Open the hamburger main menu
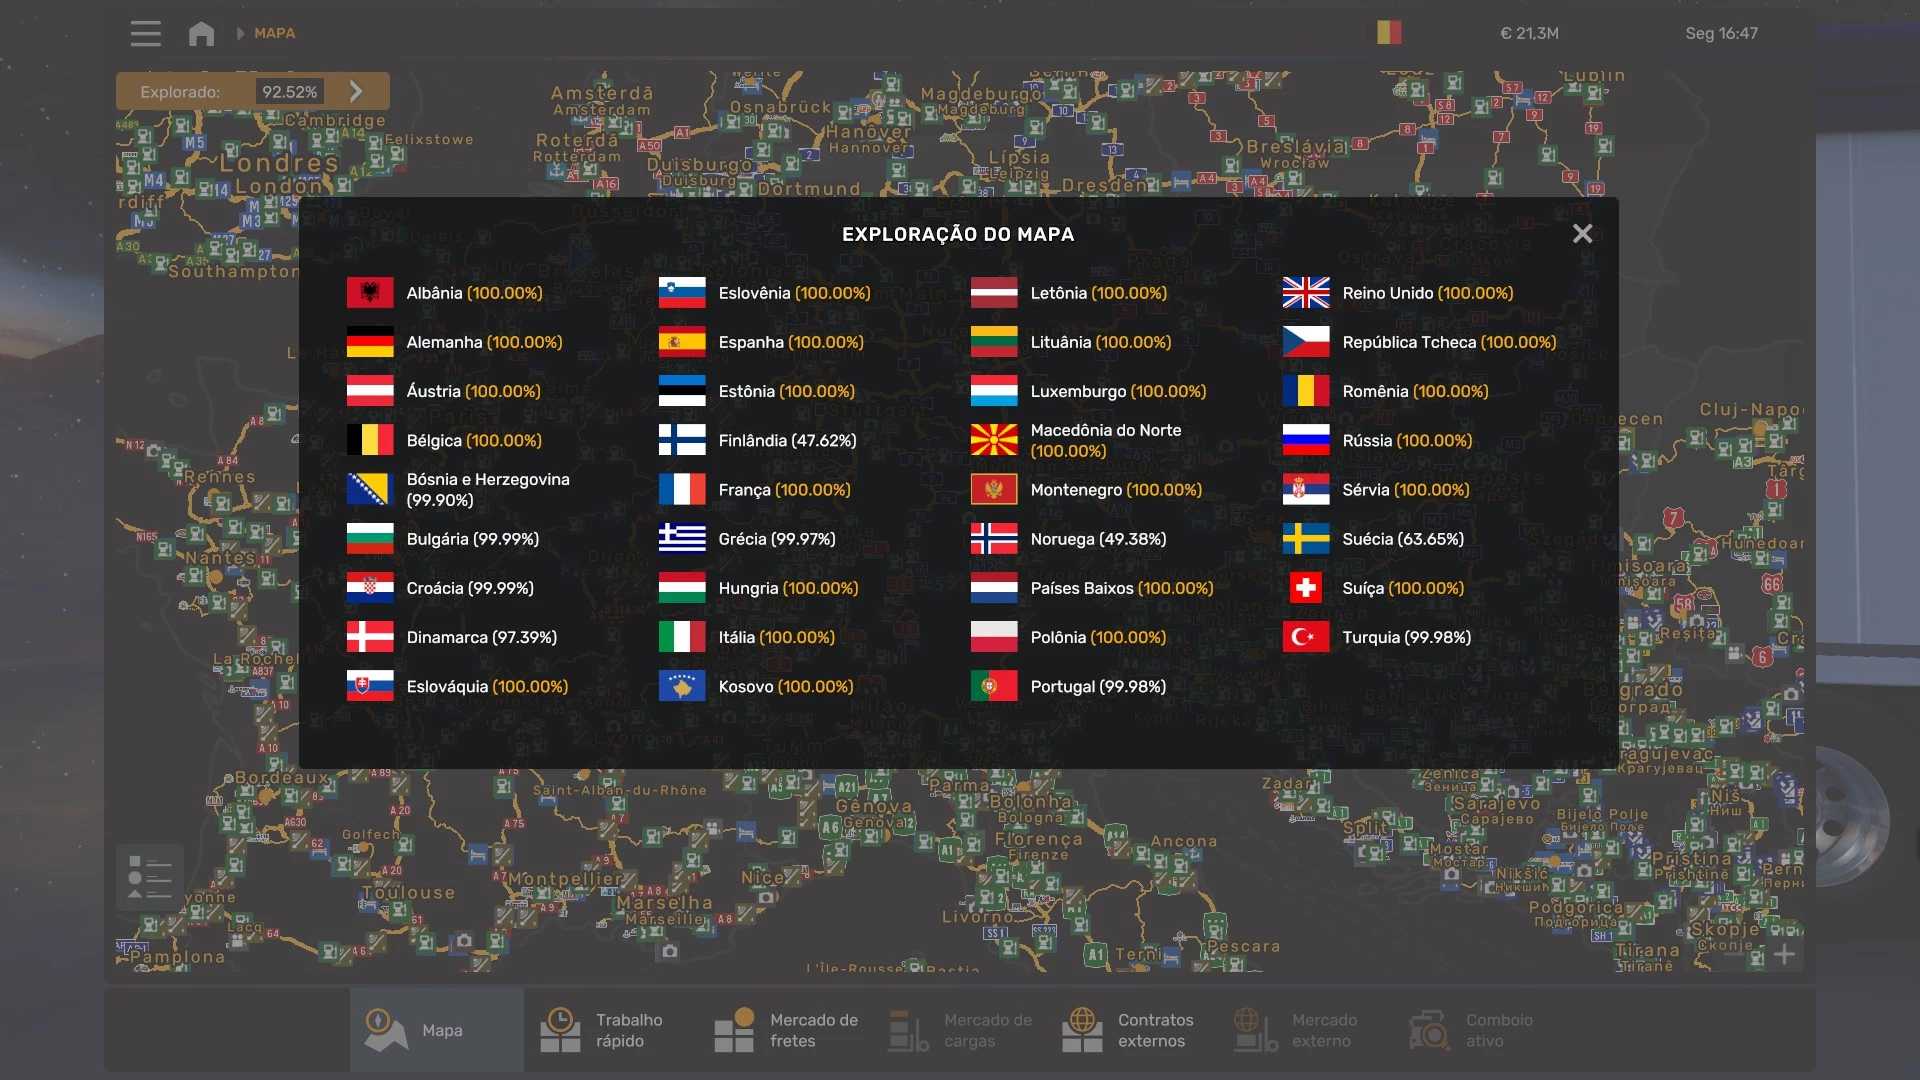Image resolution: width=1920 pixels, height=1080 pixels. pyautogui.click(x=145, y=33)
